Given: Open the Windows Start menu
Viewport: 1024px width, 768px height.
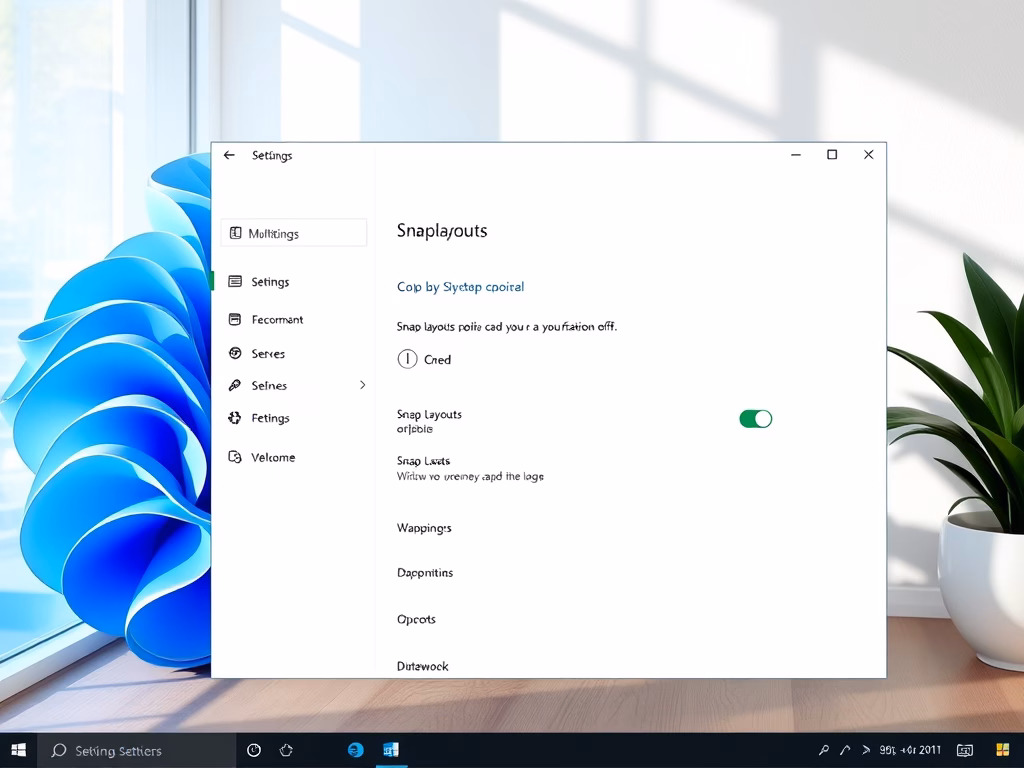Looking at the screenshot, I should click(18, 750).
